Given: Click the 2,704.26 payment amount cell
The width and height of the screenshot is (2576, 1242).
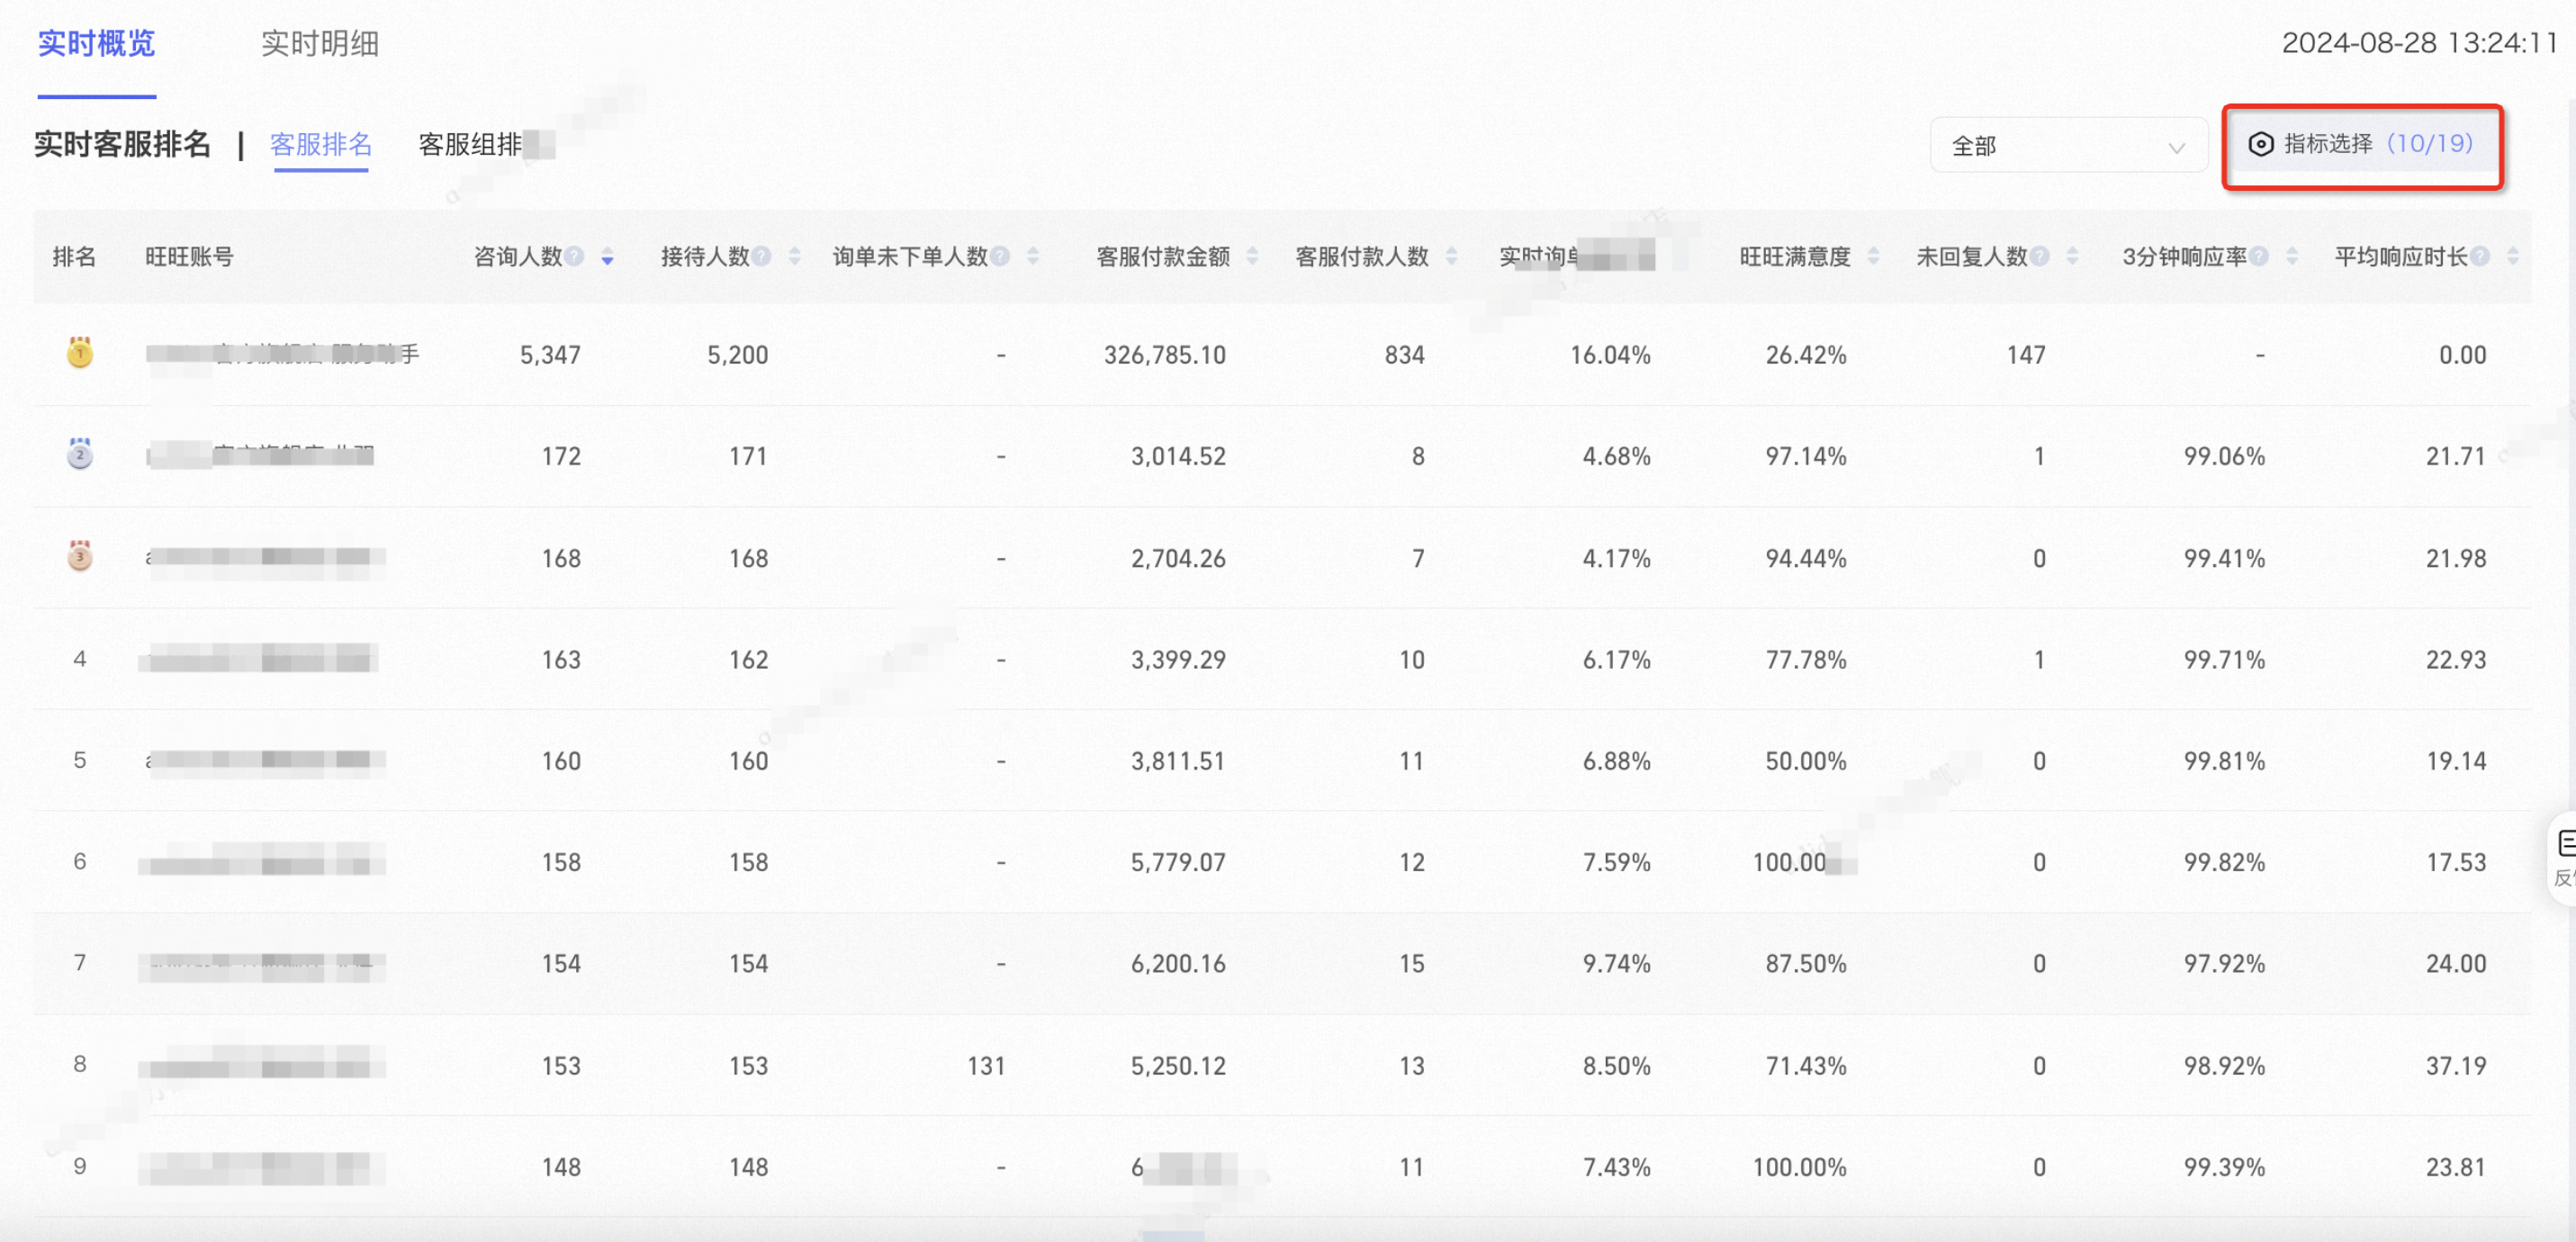Looking at the screenshot, I should click(x=1178, y=559).
